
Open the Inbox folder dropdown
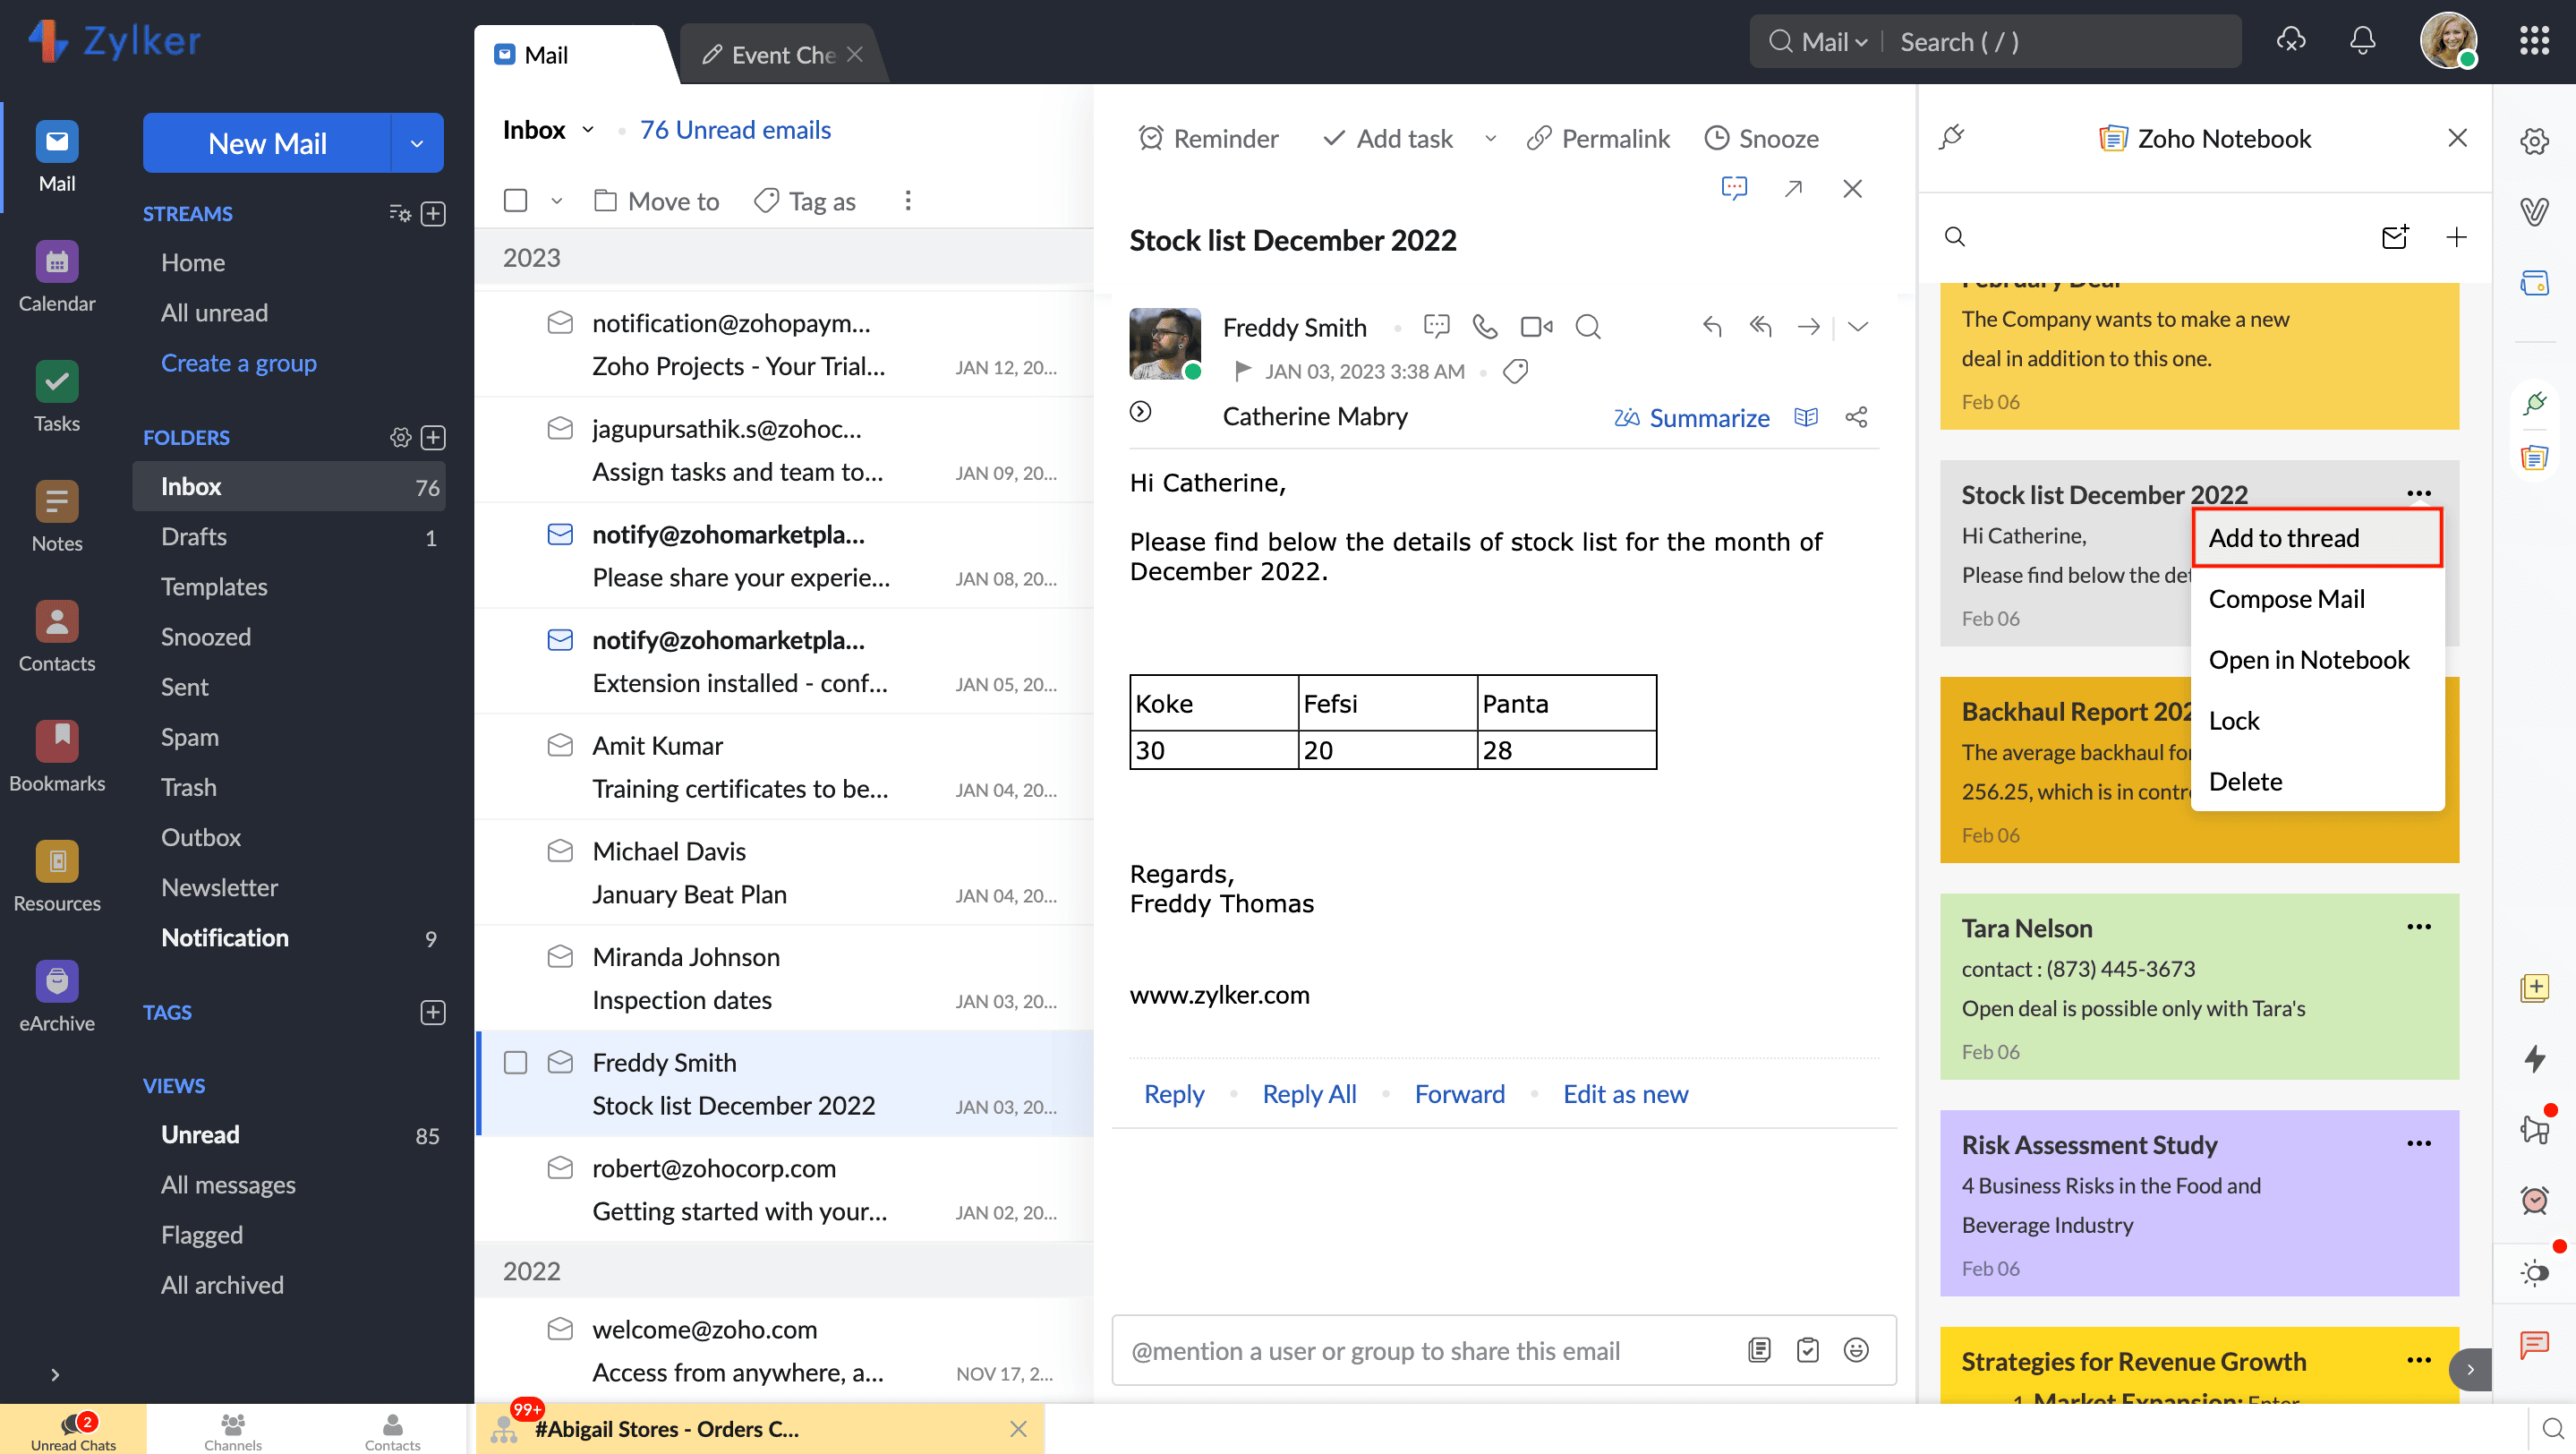(x=588, y=130)
